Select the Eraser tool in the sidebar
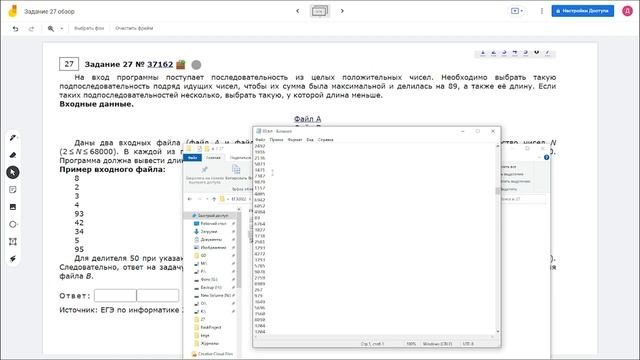 (13, 155)
